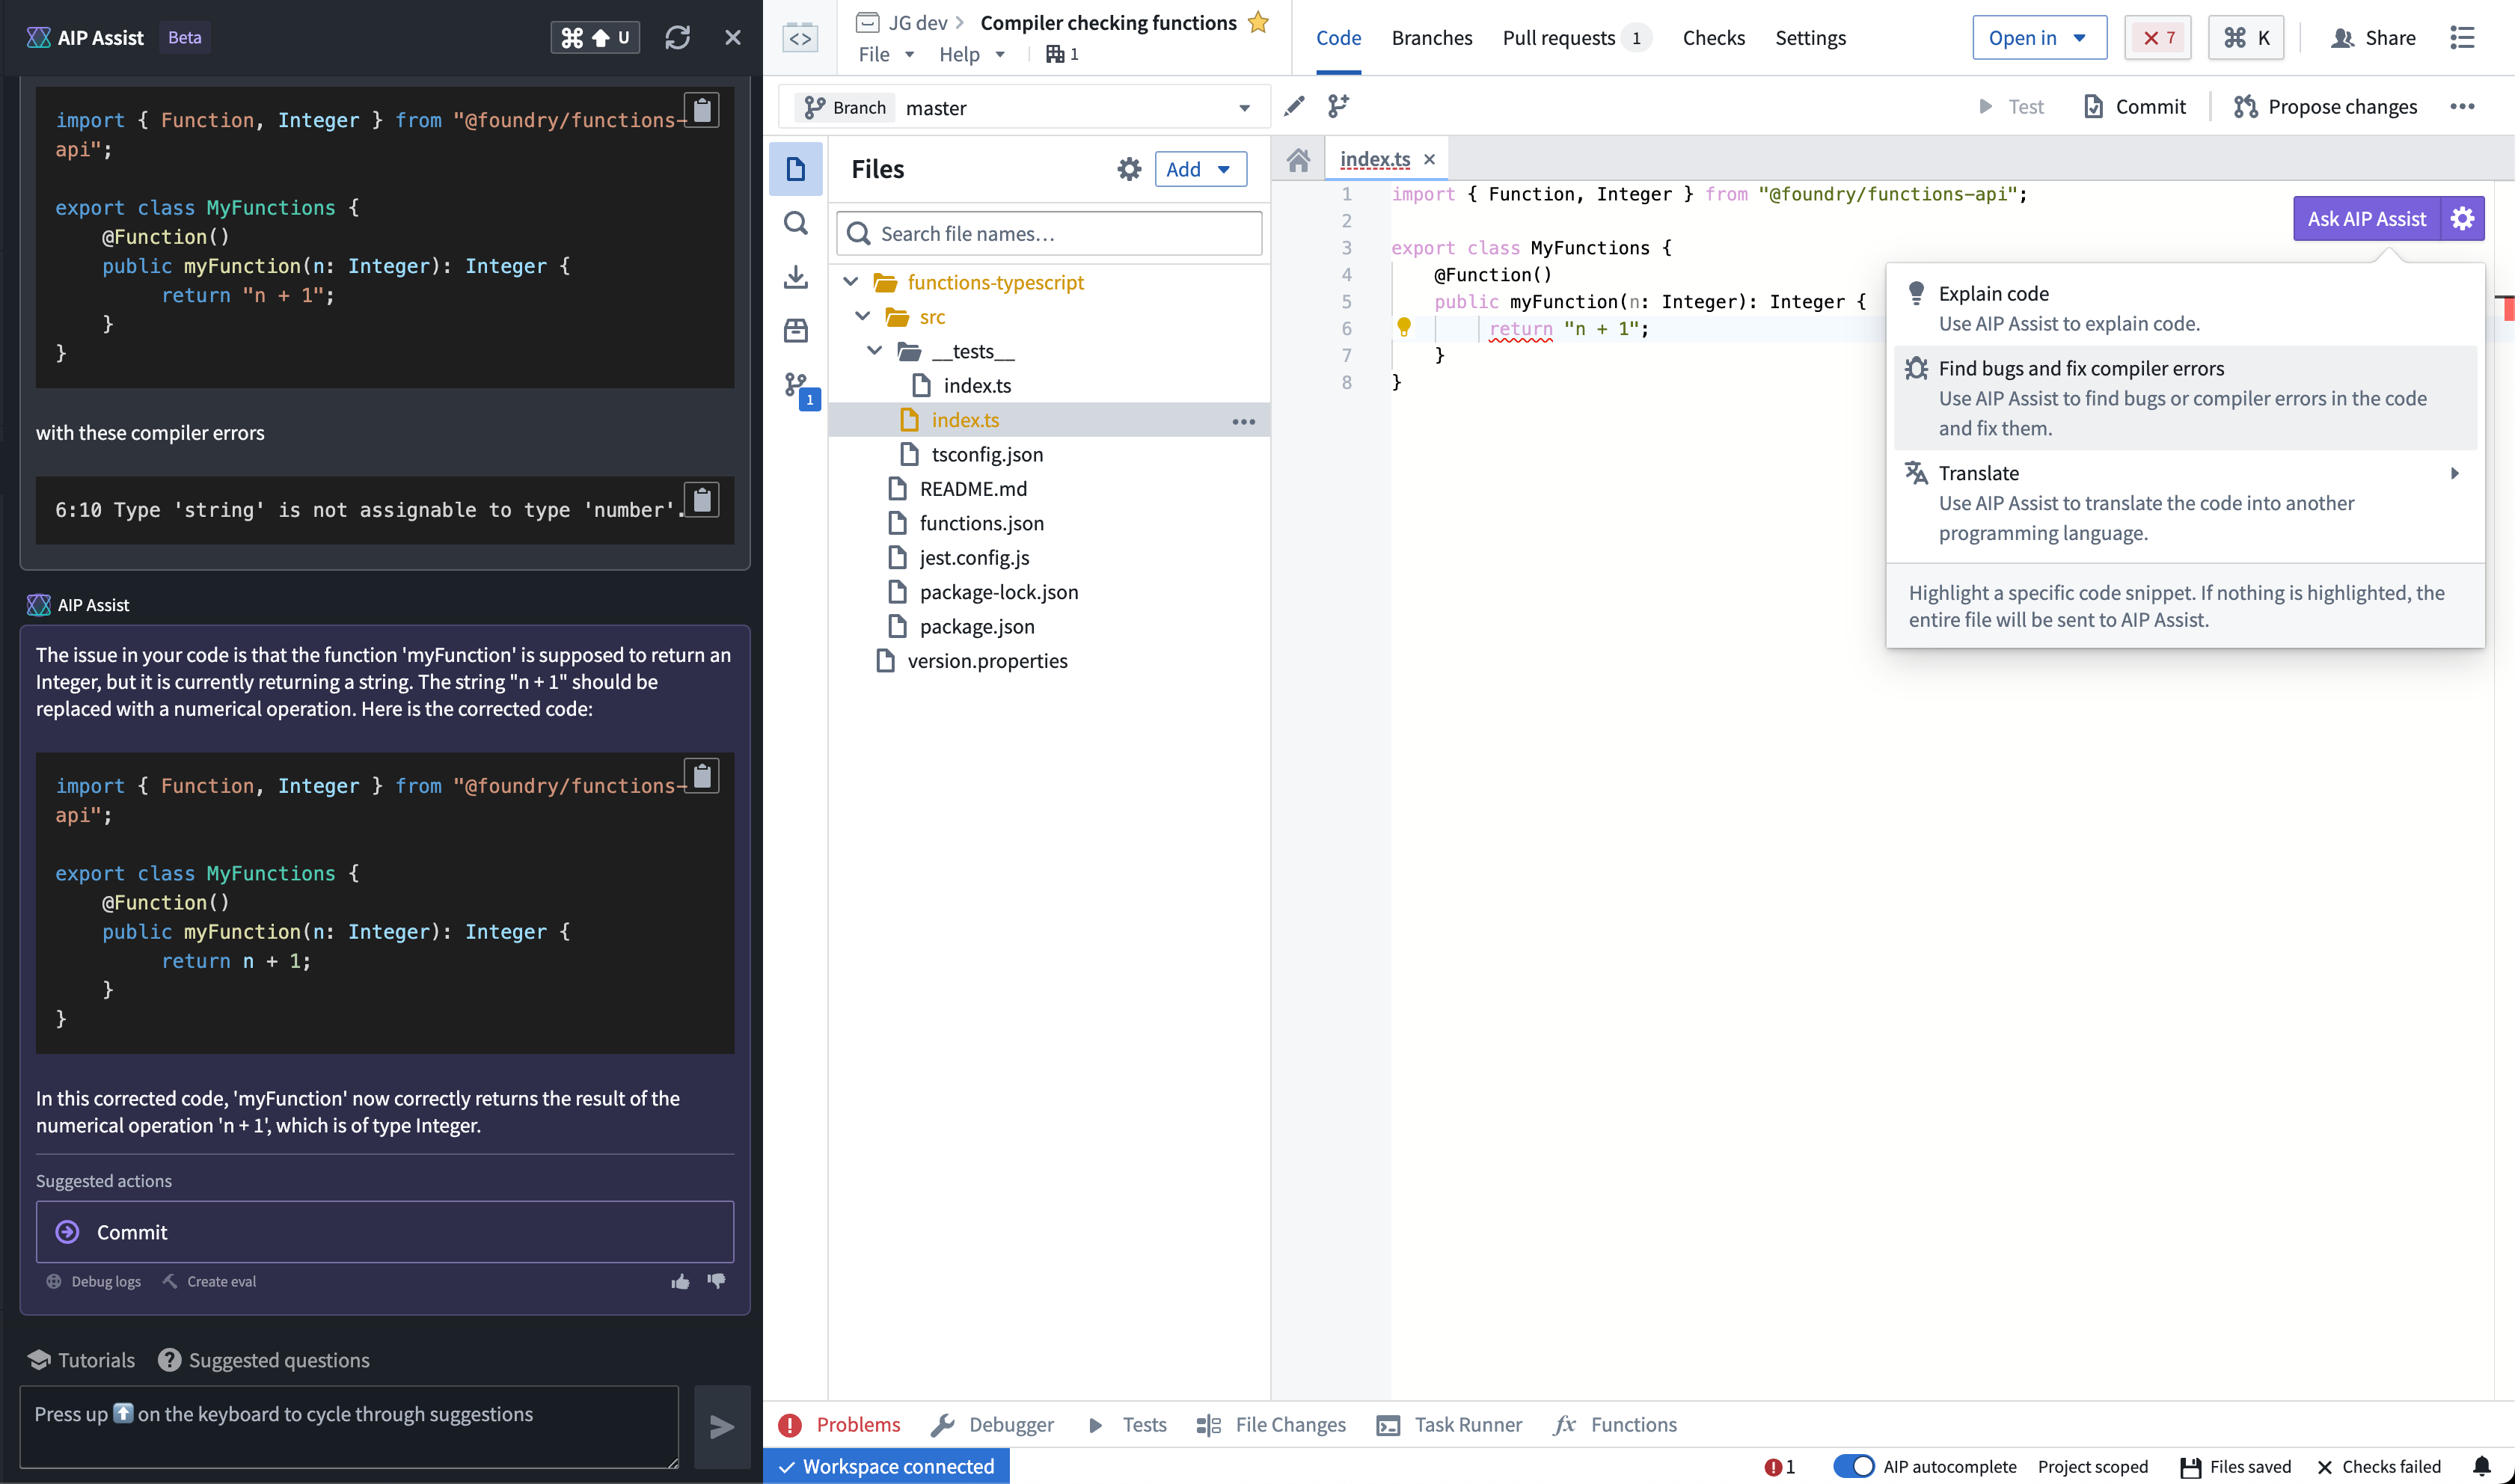2515x1484 pixels.
Task: Focus the Search file names field
Action: 1049,233
